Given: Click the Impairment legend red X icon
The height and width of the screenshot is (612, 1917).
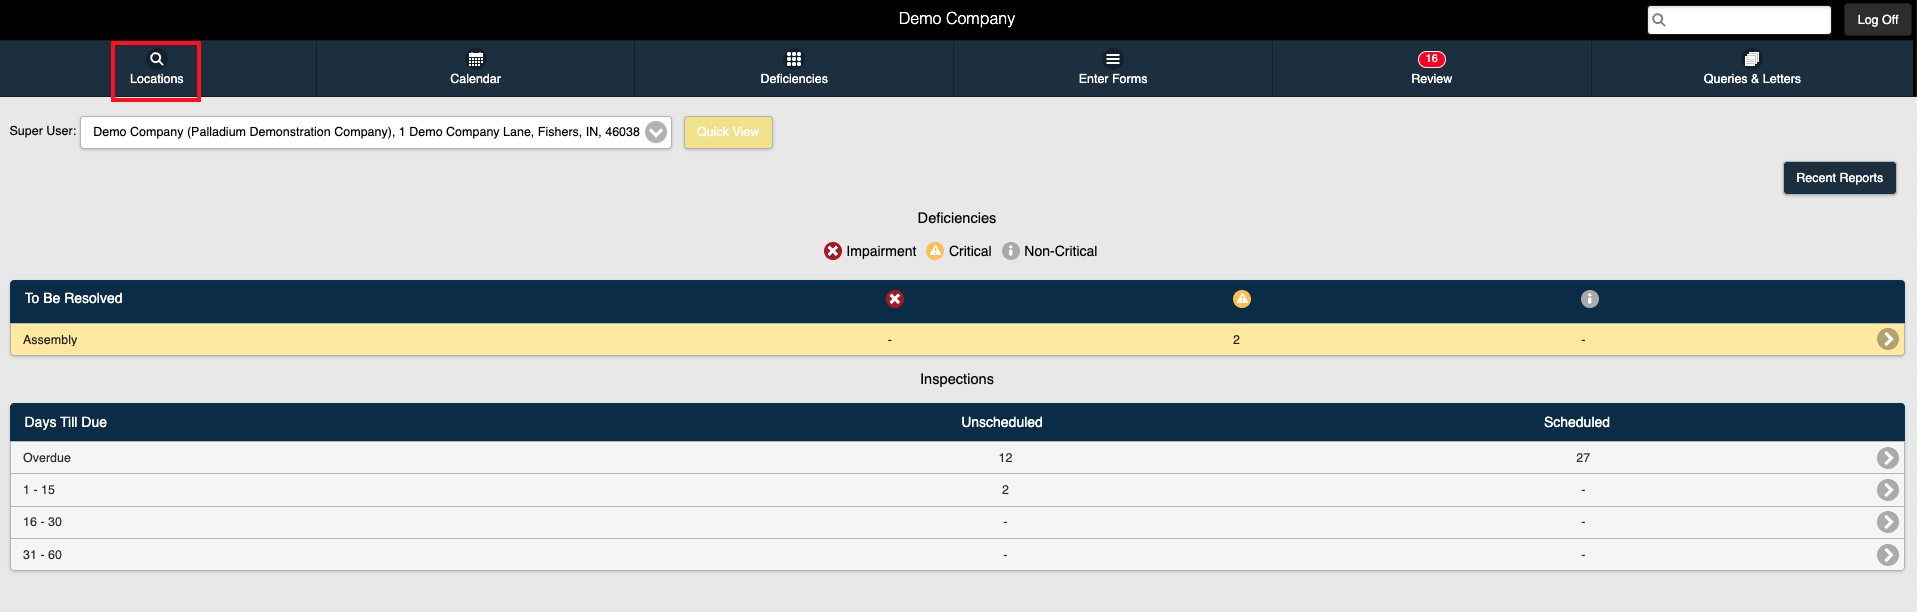Looking at the screenshot, I should (x=833, y=251).
